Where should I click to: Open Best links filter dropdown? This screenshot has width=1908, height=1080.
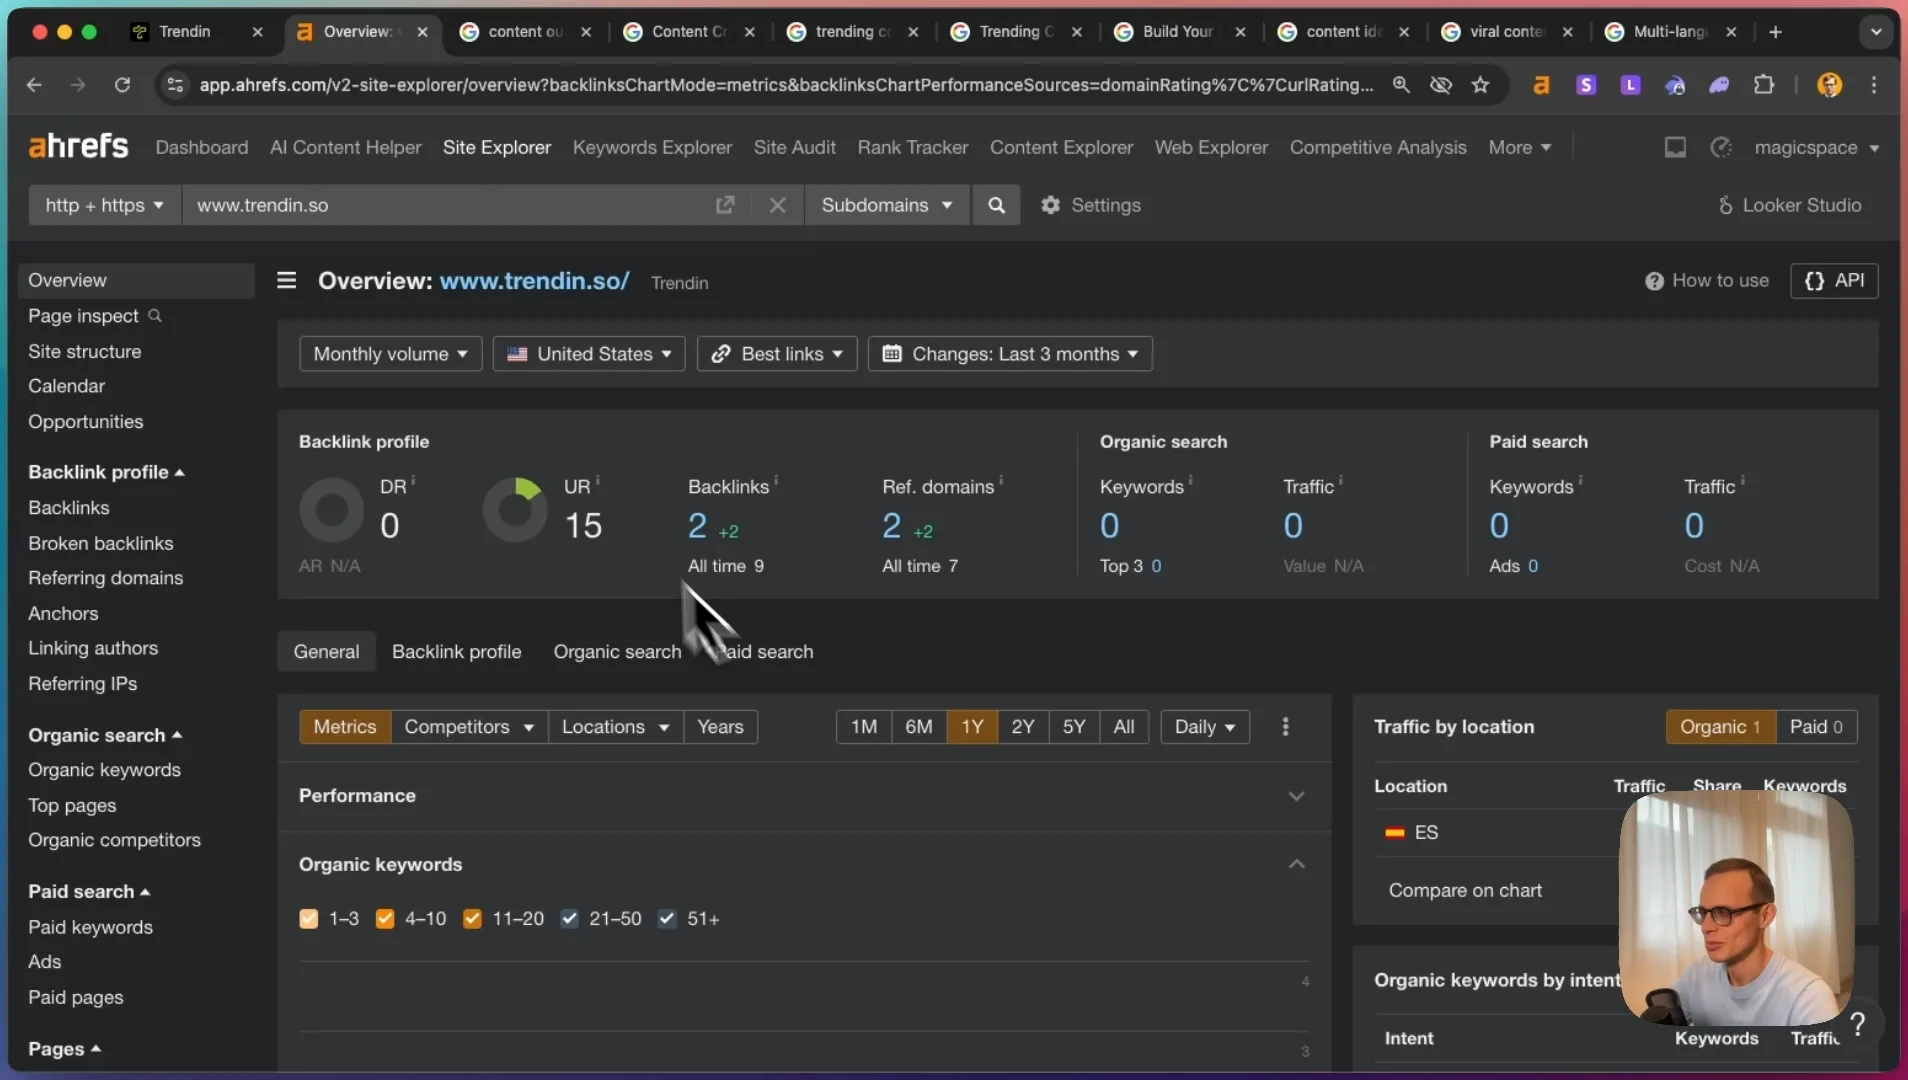(777, 354)
